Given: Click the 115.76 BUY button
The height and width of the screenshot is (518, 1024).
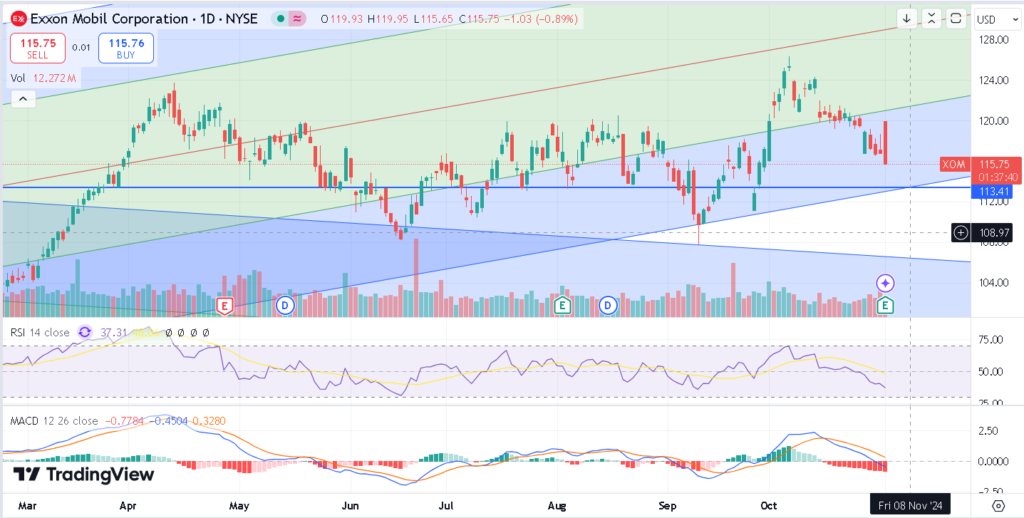Looking at the screenshot, I should [126, 48].
